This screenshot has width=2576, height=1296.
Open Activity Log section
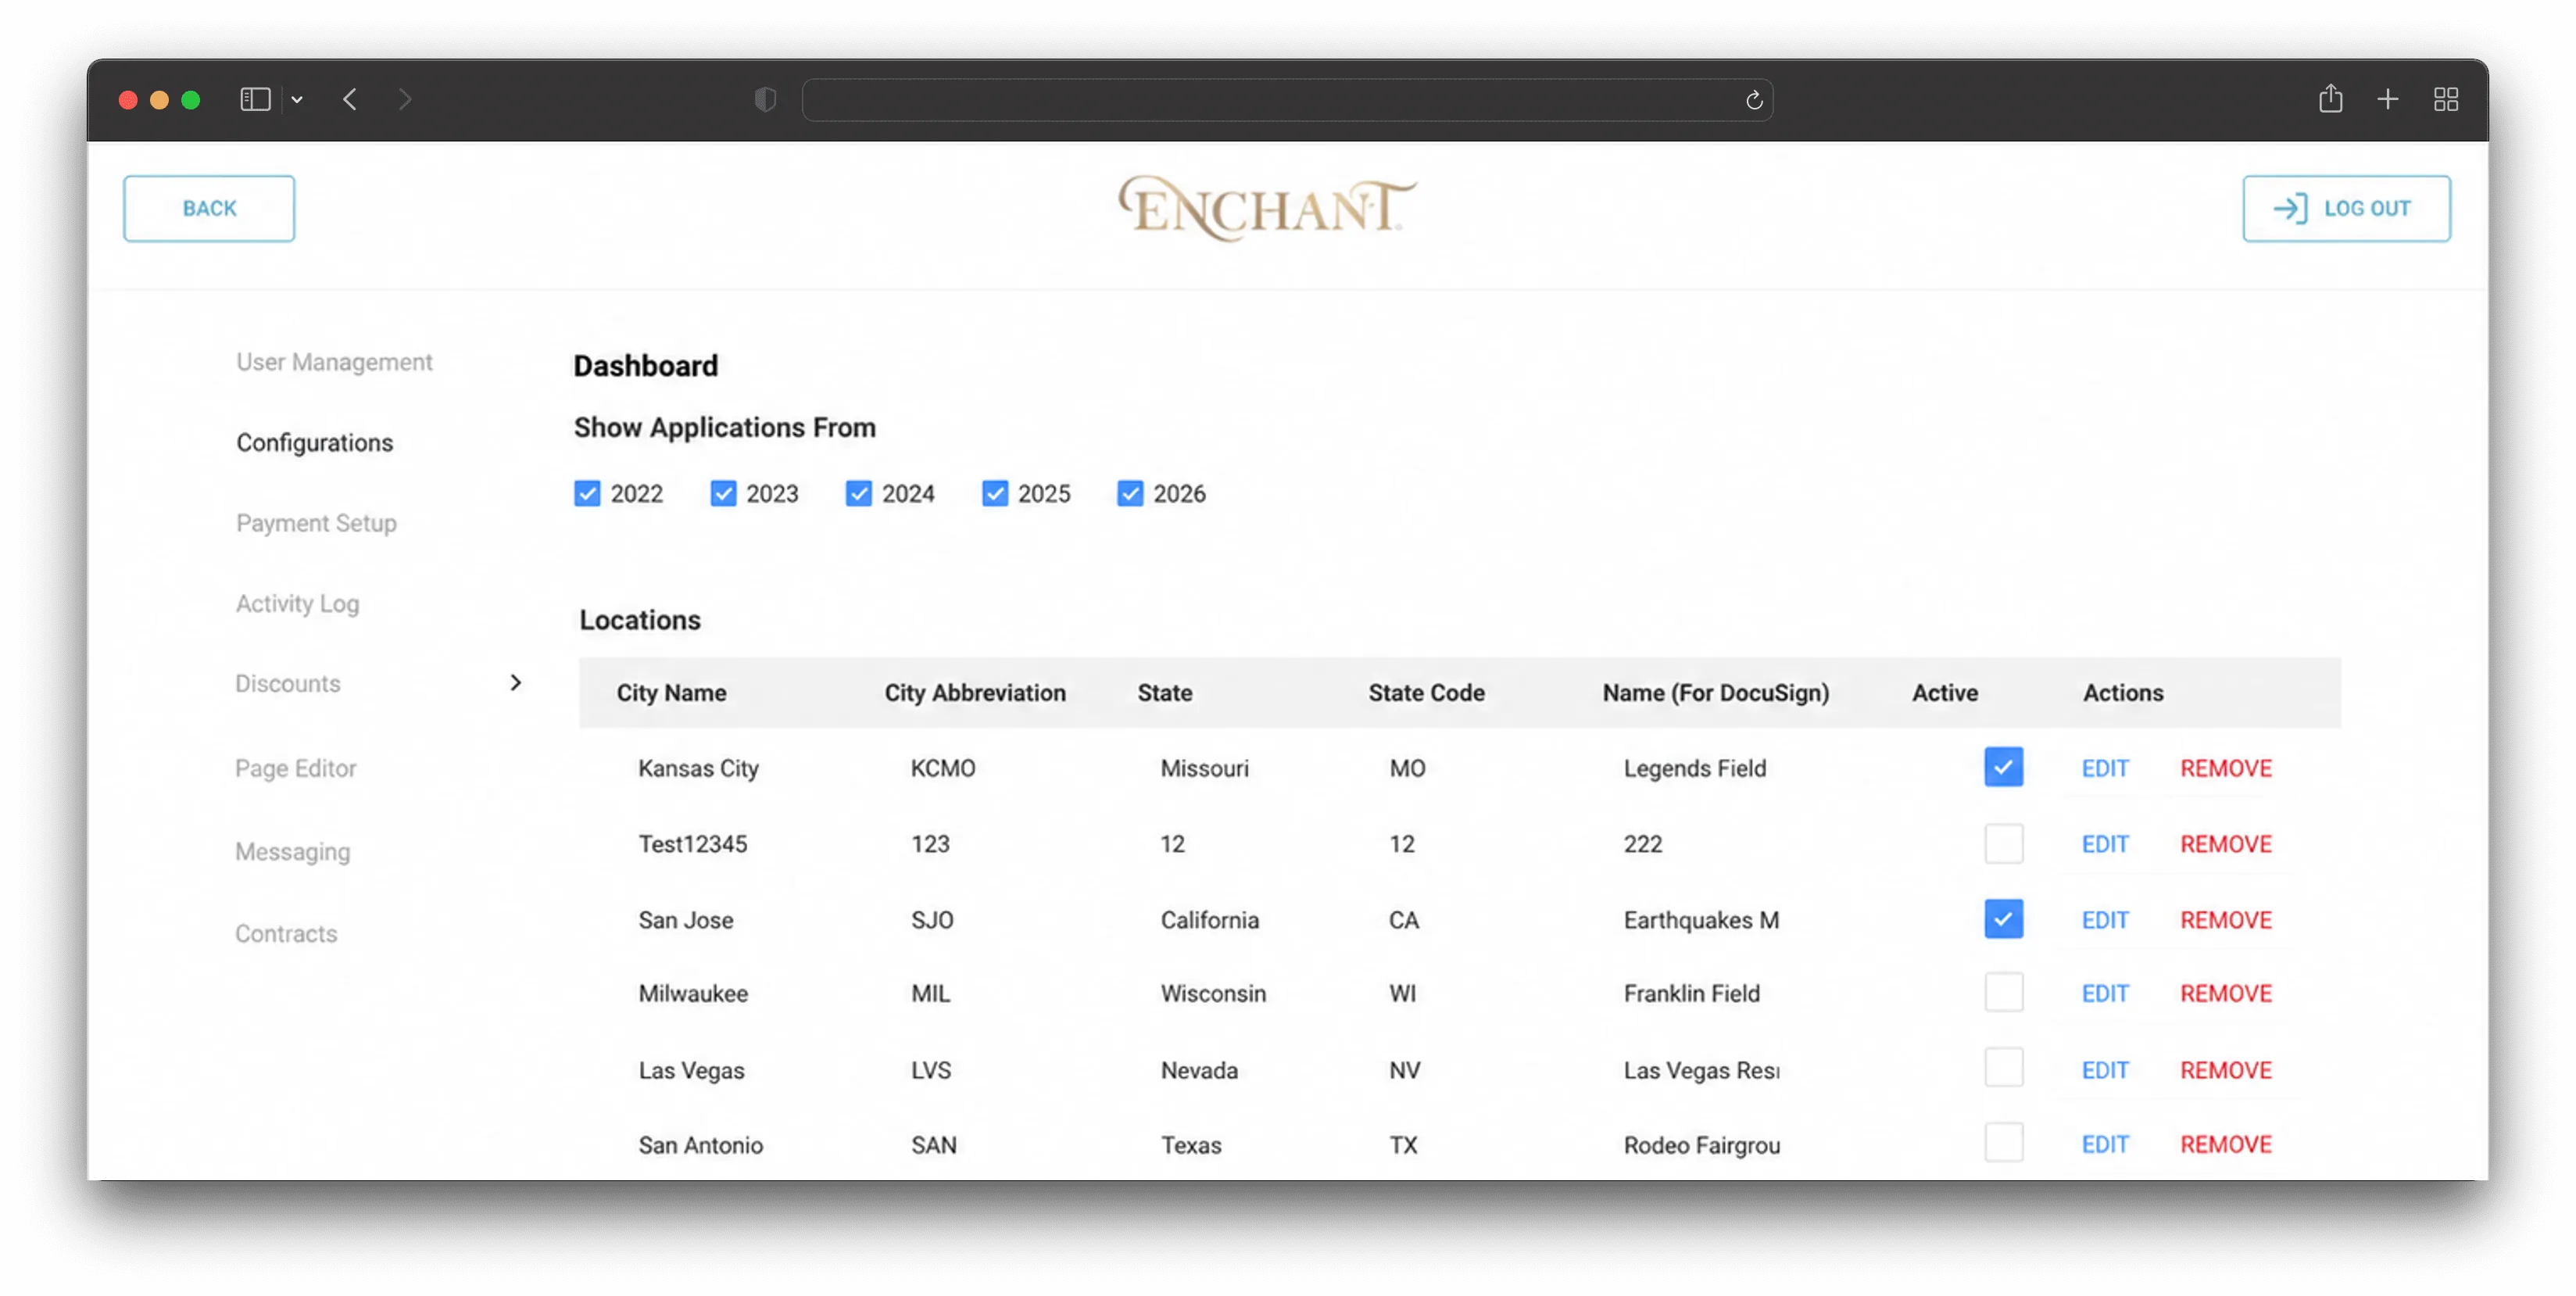point(297,603)
